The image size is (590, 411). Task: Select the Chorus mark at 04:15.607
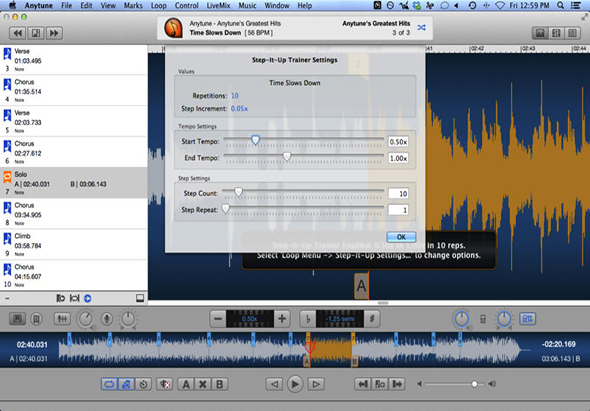click(74, 275)
